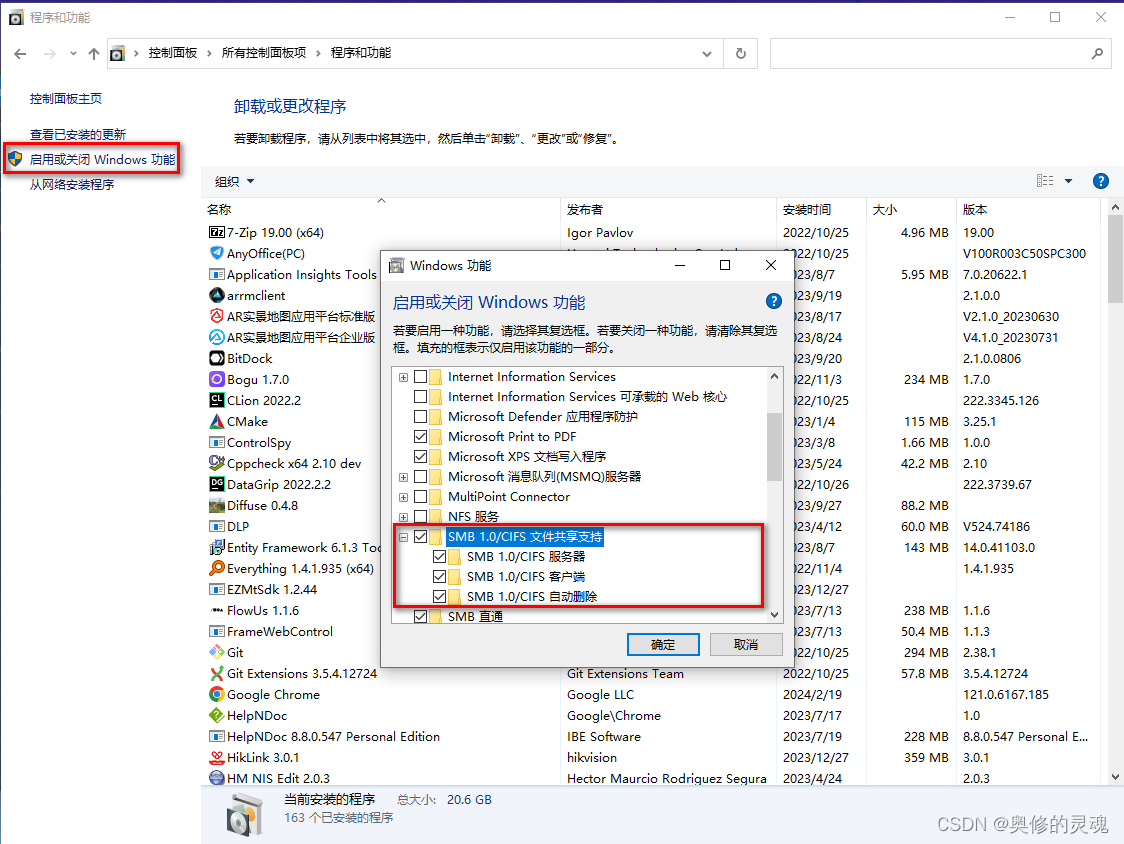Image resolution: width=1124 pixels, height=844 pixels.
Task: Sort by 名称 column header
Action: (380, 209)
